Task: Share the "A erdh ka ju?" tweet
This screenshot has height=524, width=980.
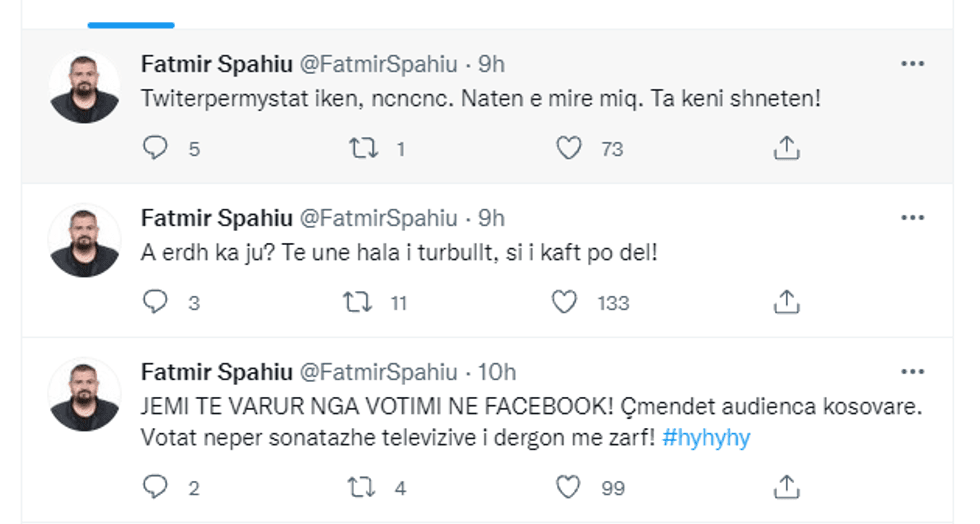Action: (787, 301)
